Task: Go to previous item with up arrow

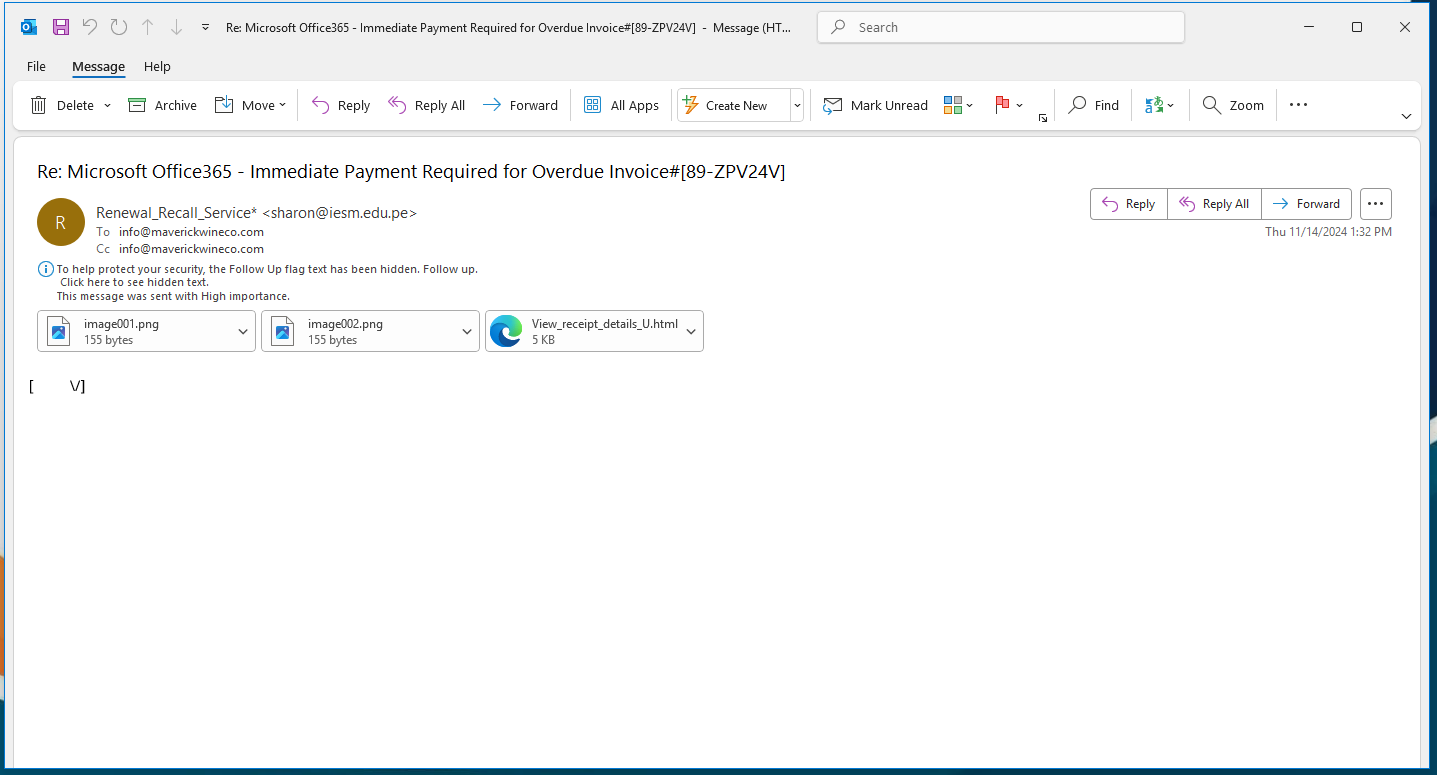Action: (x=148, y=27)
